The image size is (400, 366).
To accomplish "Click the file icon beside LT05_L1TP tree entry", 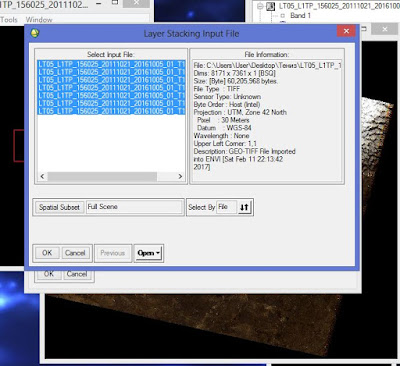I will point(270,6).
